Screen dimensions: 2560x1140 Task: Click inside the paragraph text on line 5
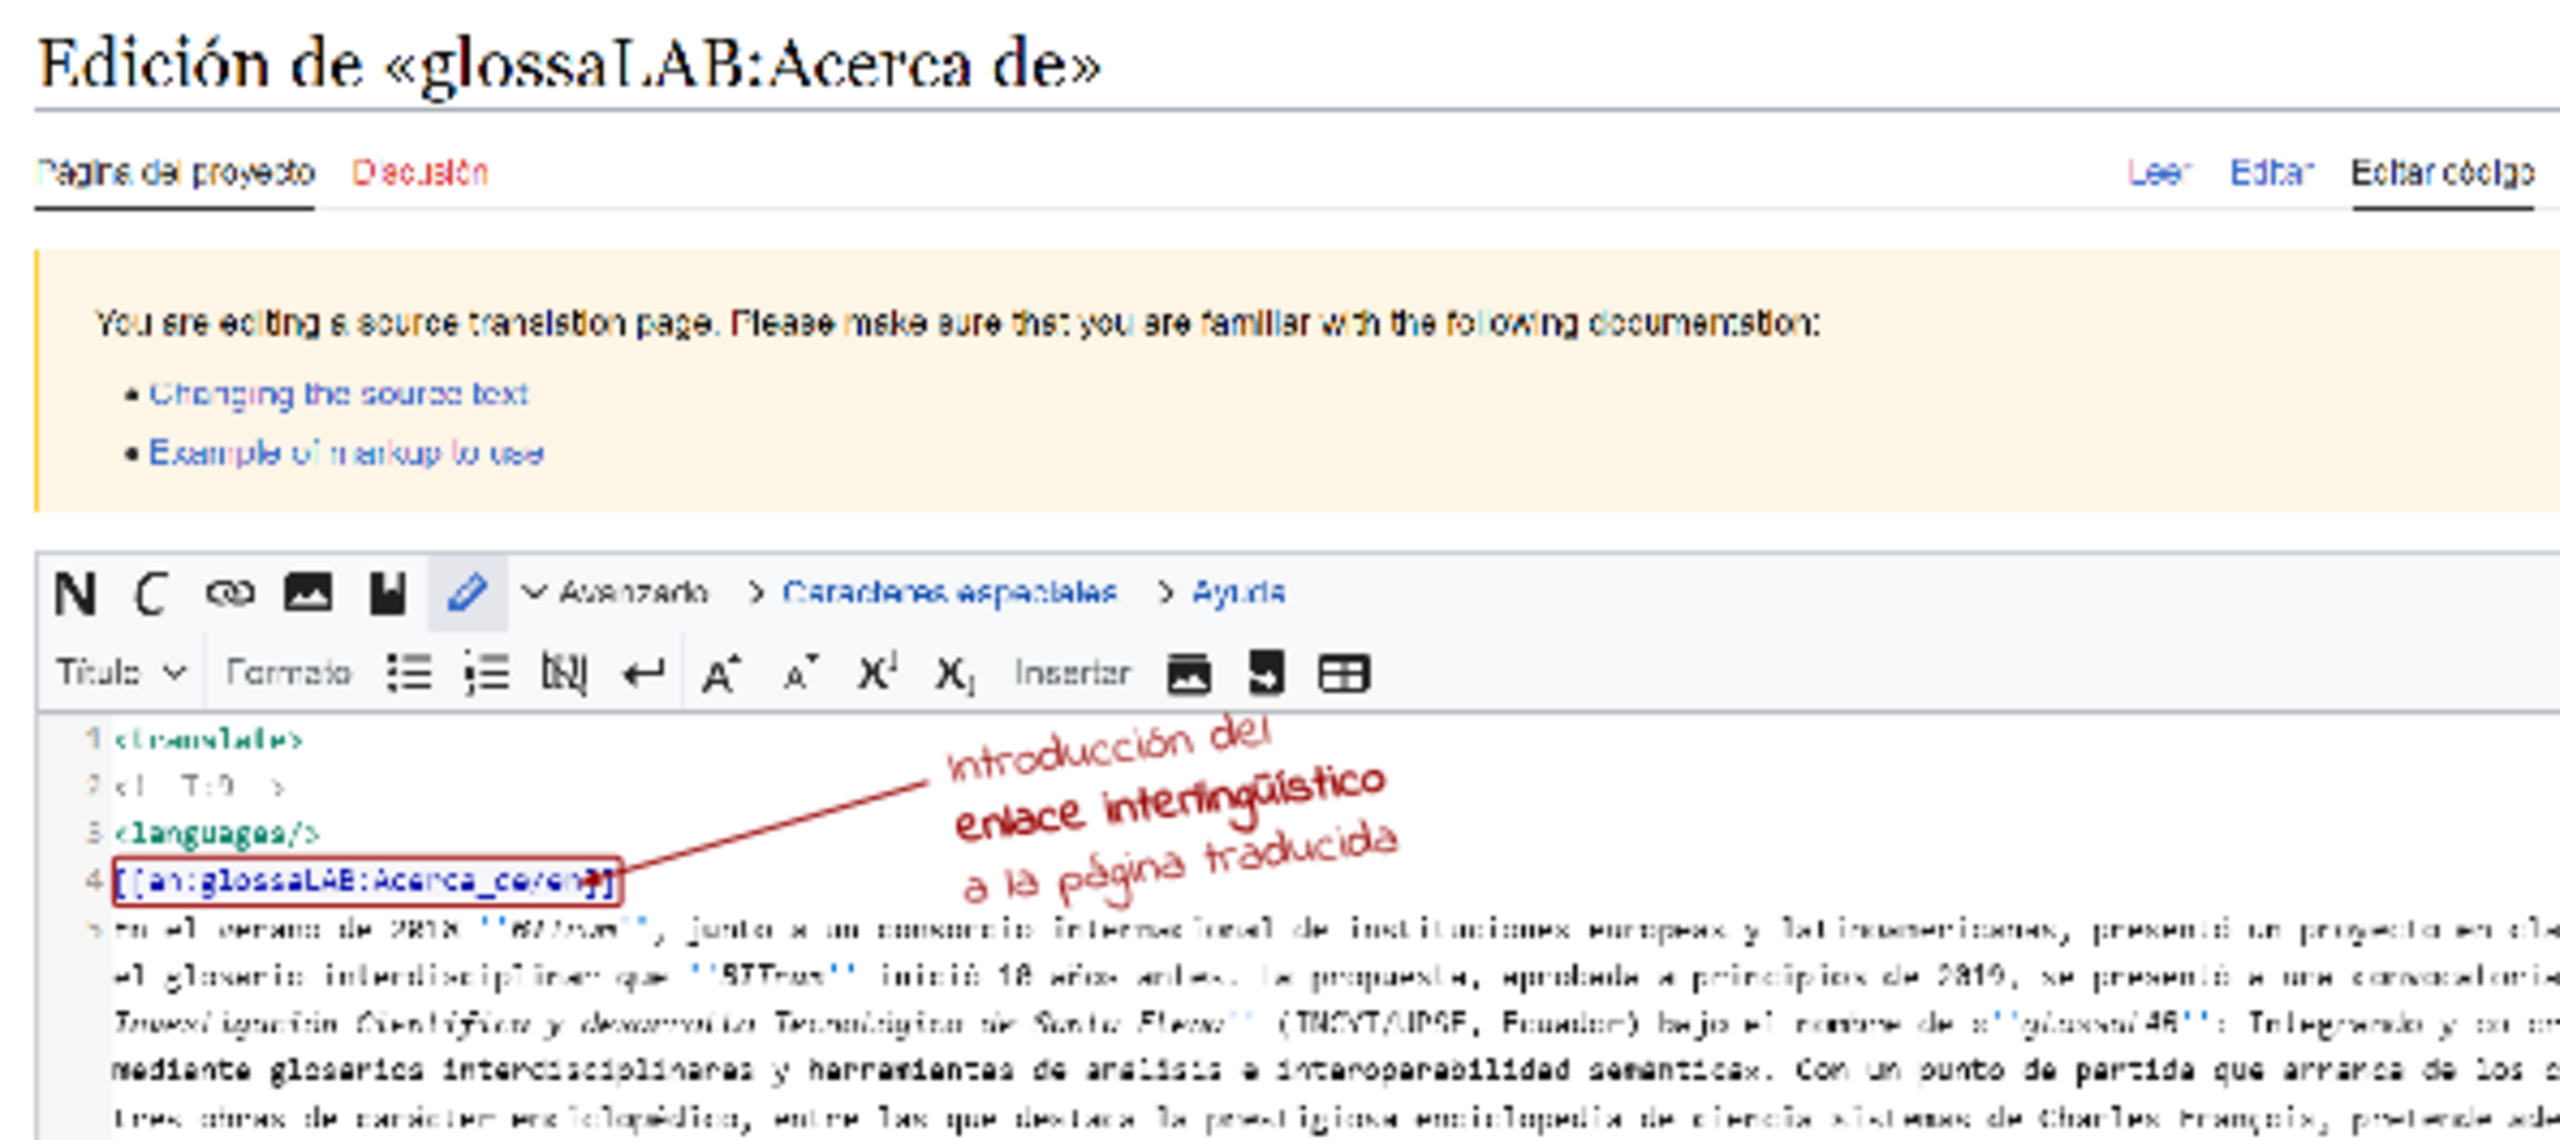click(1335, 1022)
